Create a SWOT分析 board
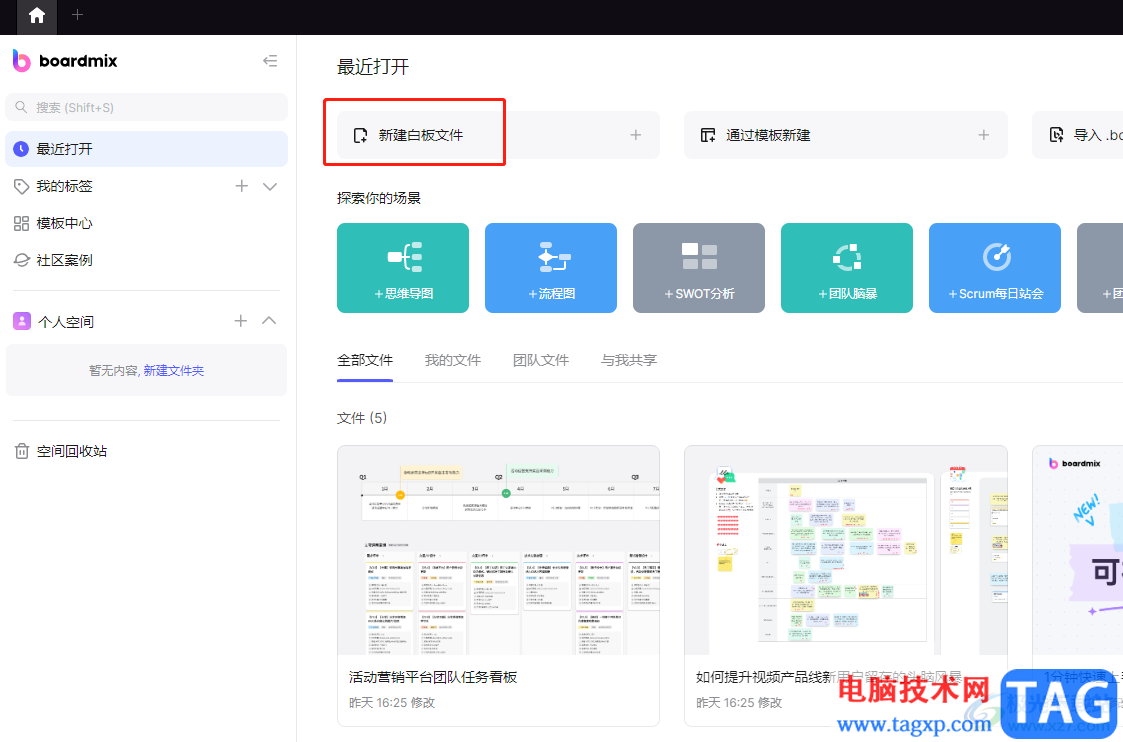 click(699, 268)
